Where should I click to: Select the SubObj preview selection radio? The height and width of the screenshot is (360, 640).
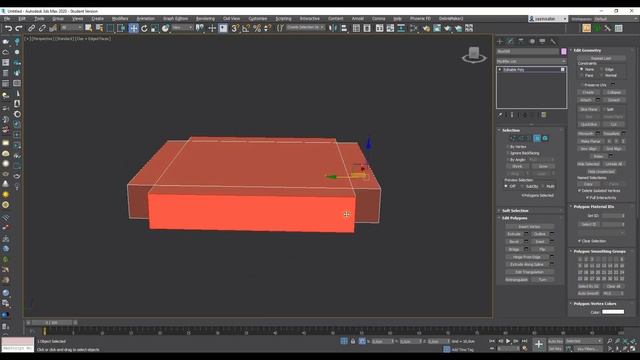tap(523, 187)
